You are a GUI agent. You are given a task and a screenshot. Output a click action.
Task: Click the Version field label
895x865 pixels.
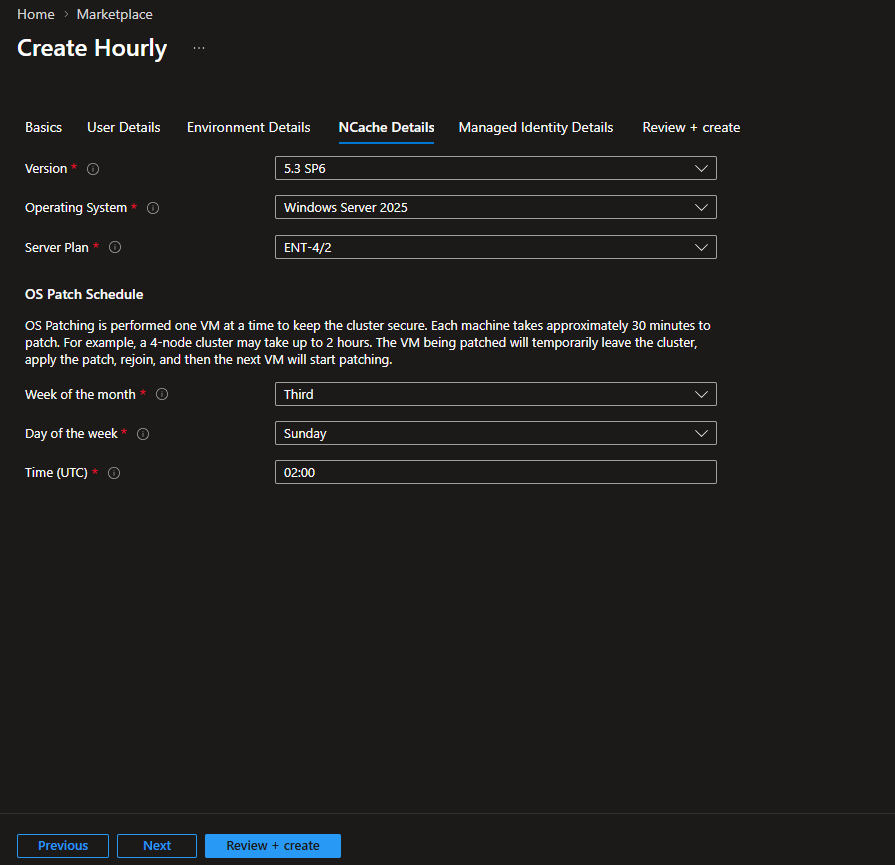point(46,168)
